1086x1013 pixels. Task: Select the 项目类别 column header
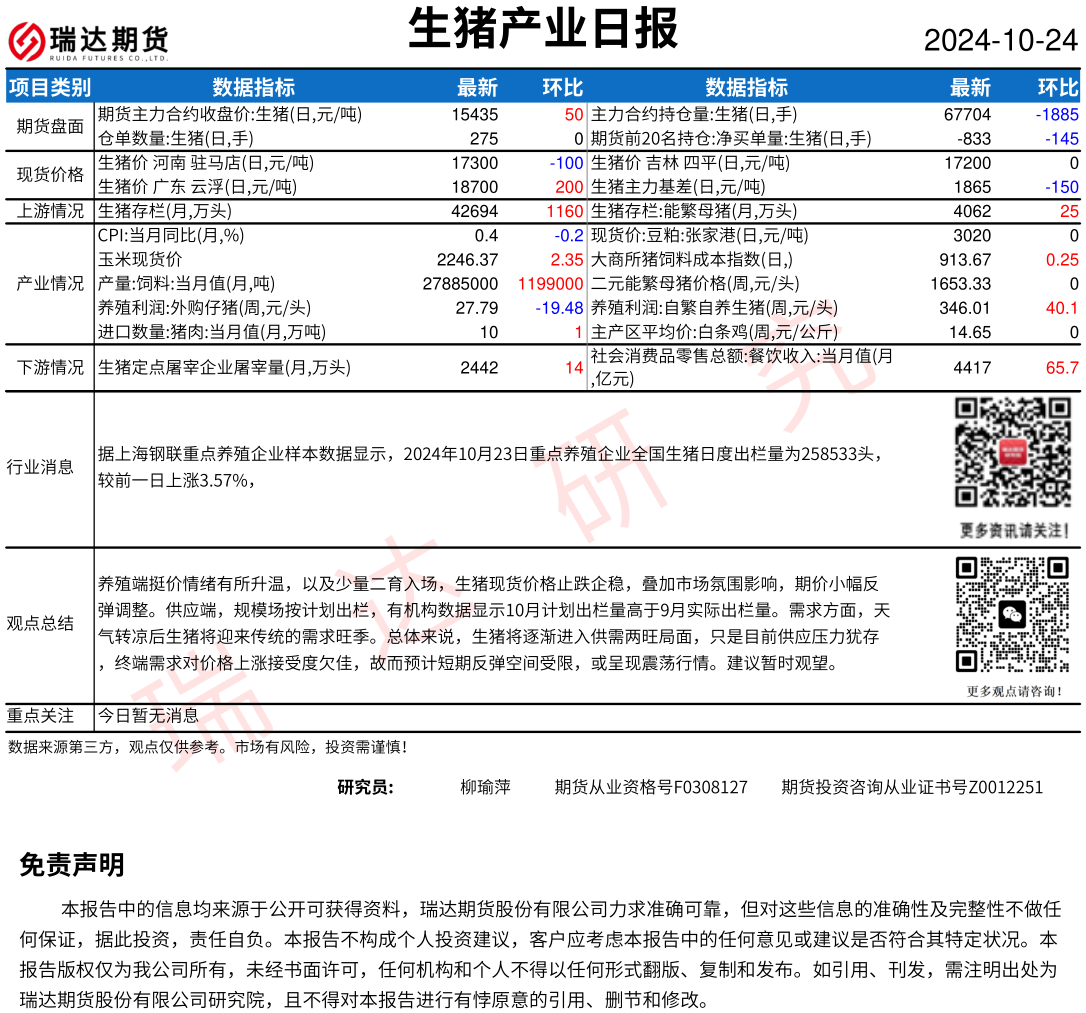(49, 87)
